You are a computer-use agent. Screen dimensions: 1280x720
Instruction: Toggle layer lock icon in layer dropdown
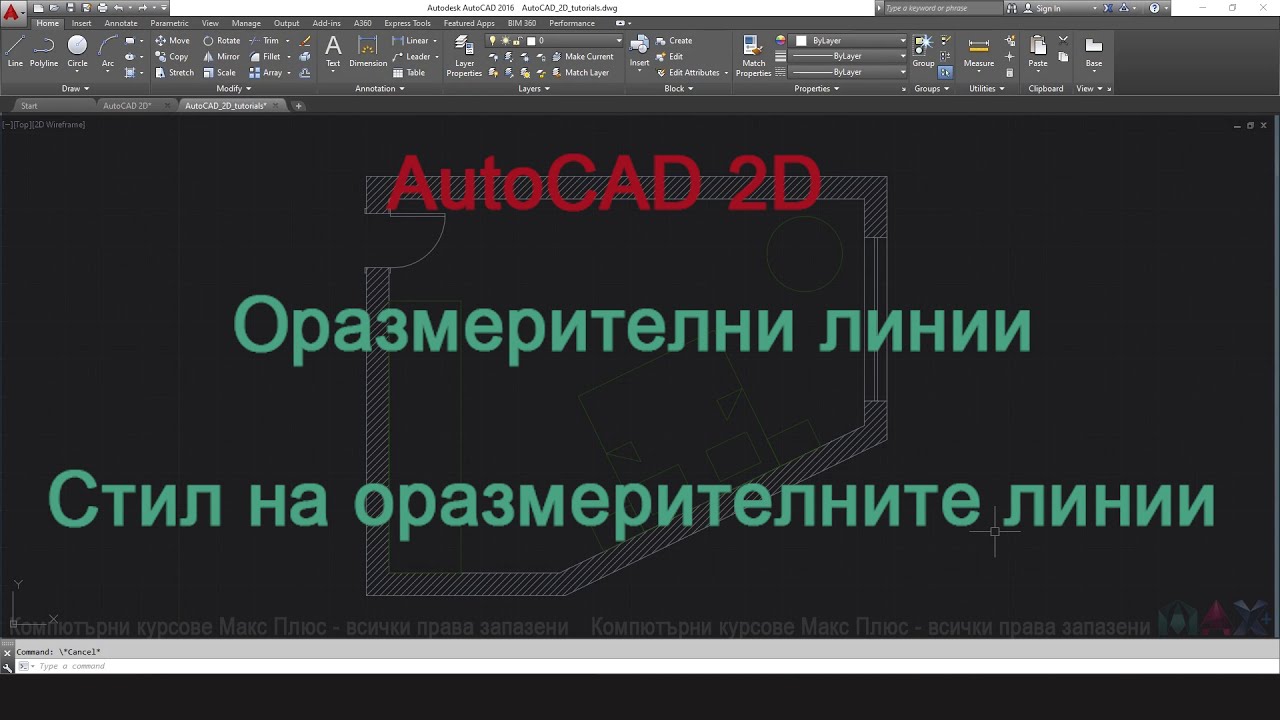tap(517, 41)
